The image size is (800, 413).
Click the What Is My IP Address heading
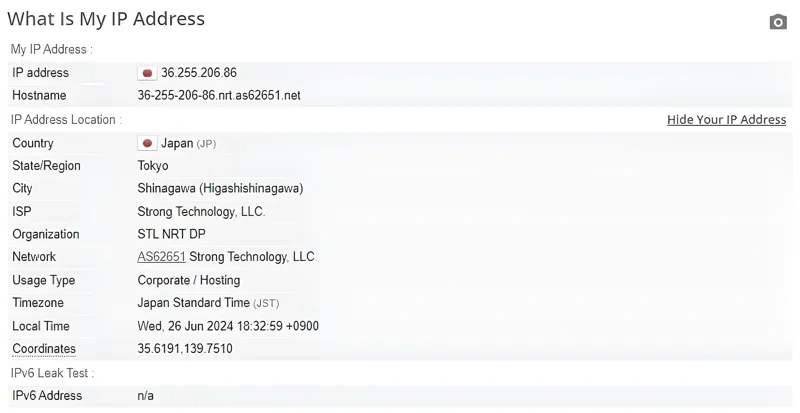(106, 19)
